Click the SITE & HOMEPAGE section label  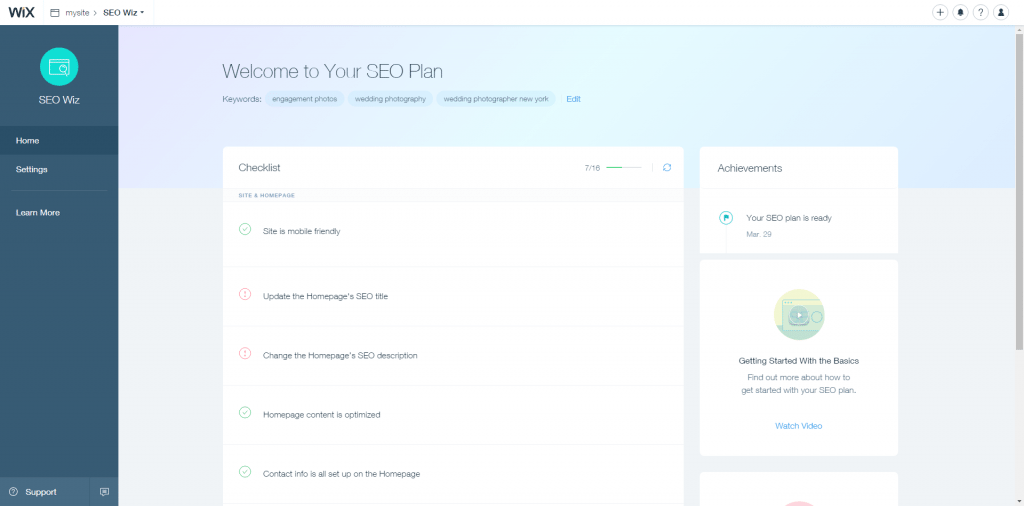(266, 195)
